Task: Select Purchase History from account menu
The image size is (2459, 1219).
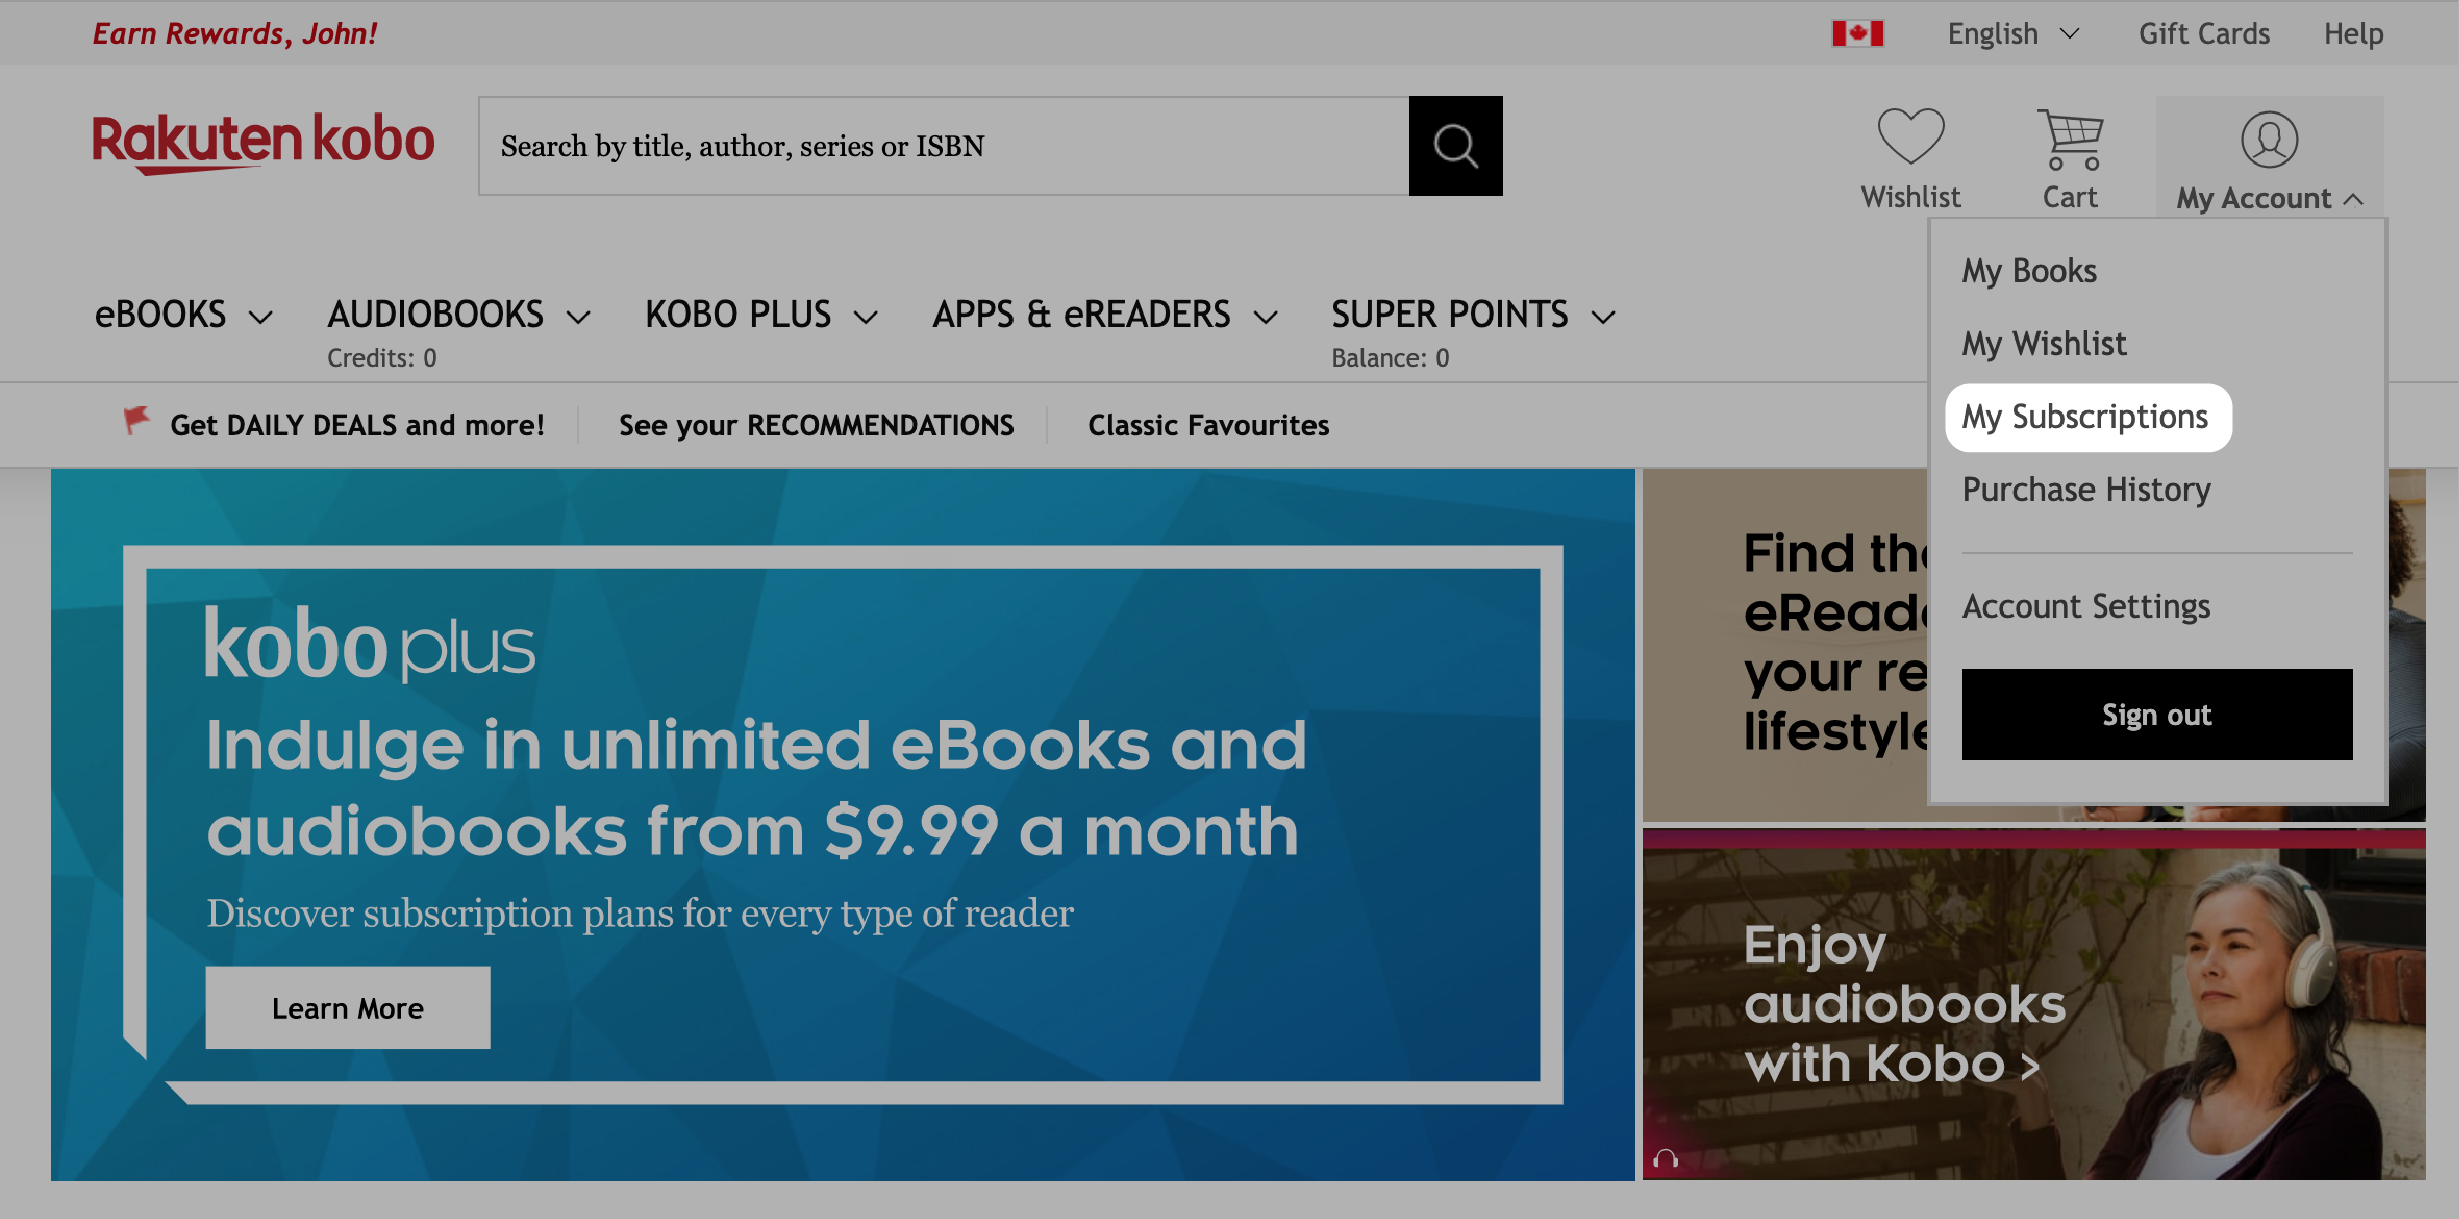Action: (2087, 489)
